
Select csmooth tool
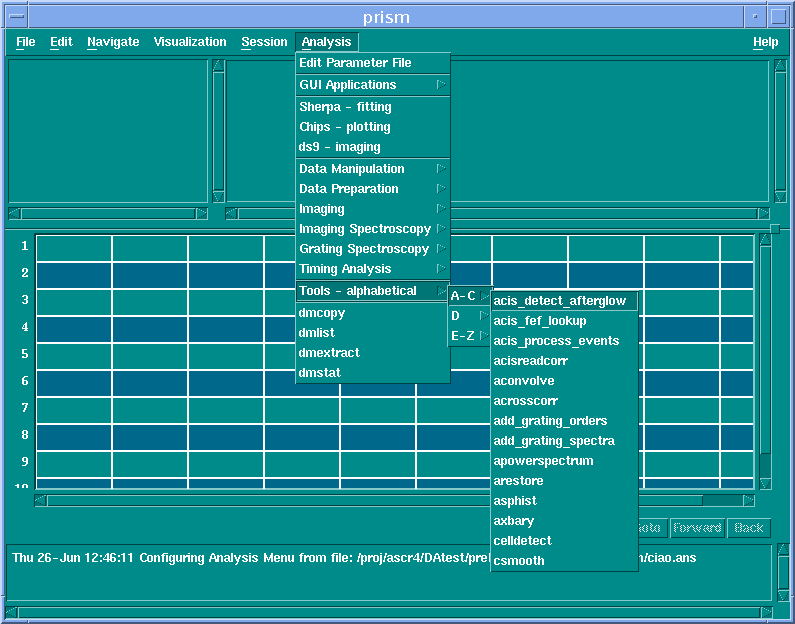click(564, 561)
